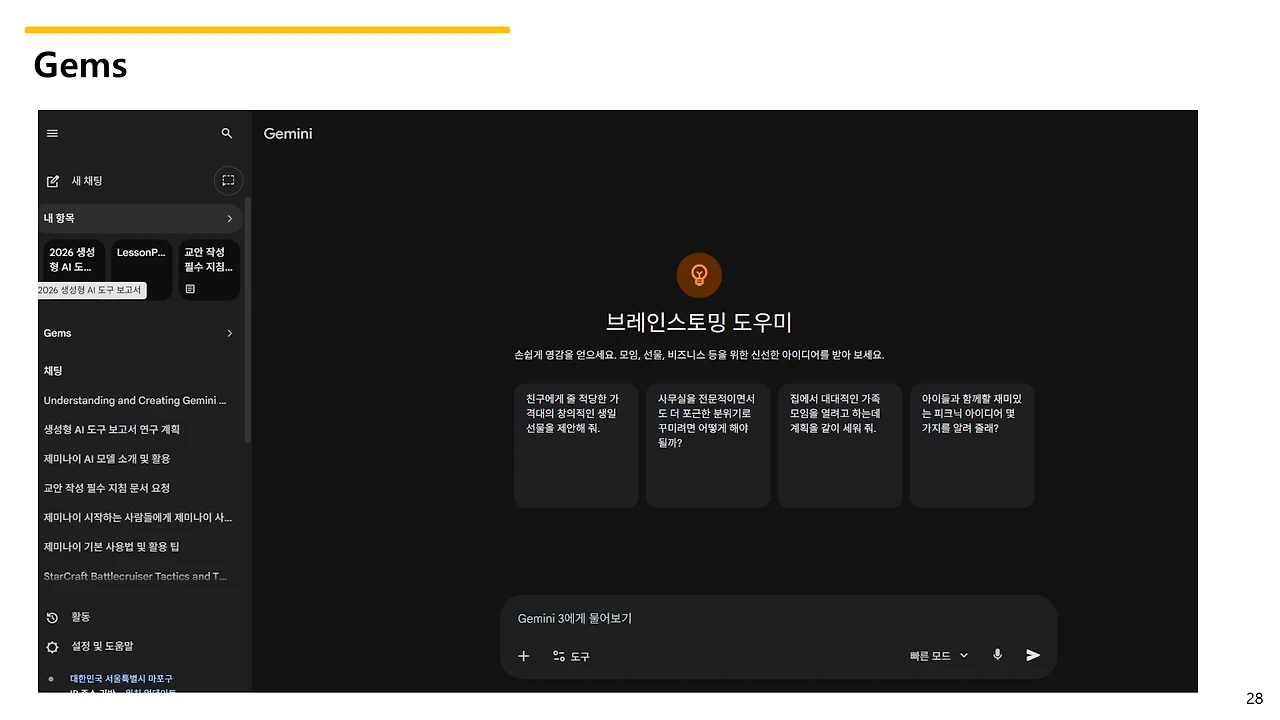Viewport: 1280px width, 720px height.
Task: Click the 피크닉 아이디어 suggestion card
Action: coord(971,444)
